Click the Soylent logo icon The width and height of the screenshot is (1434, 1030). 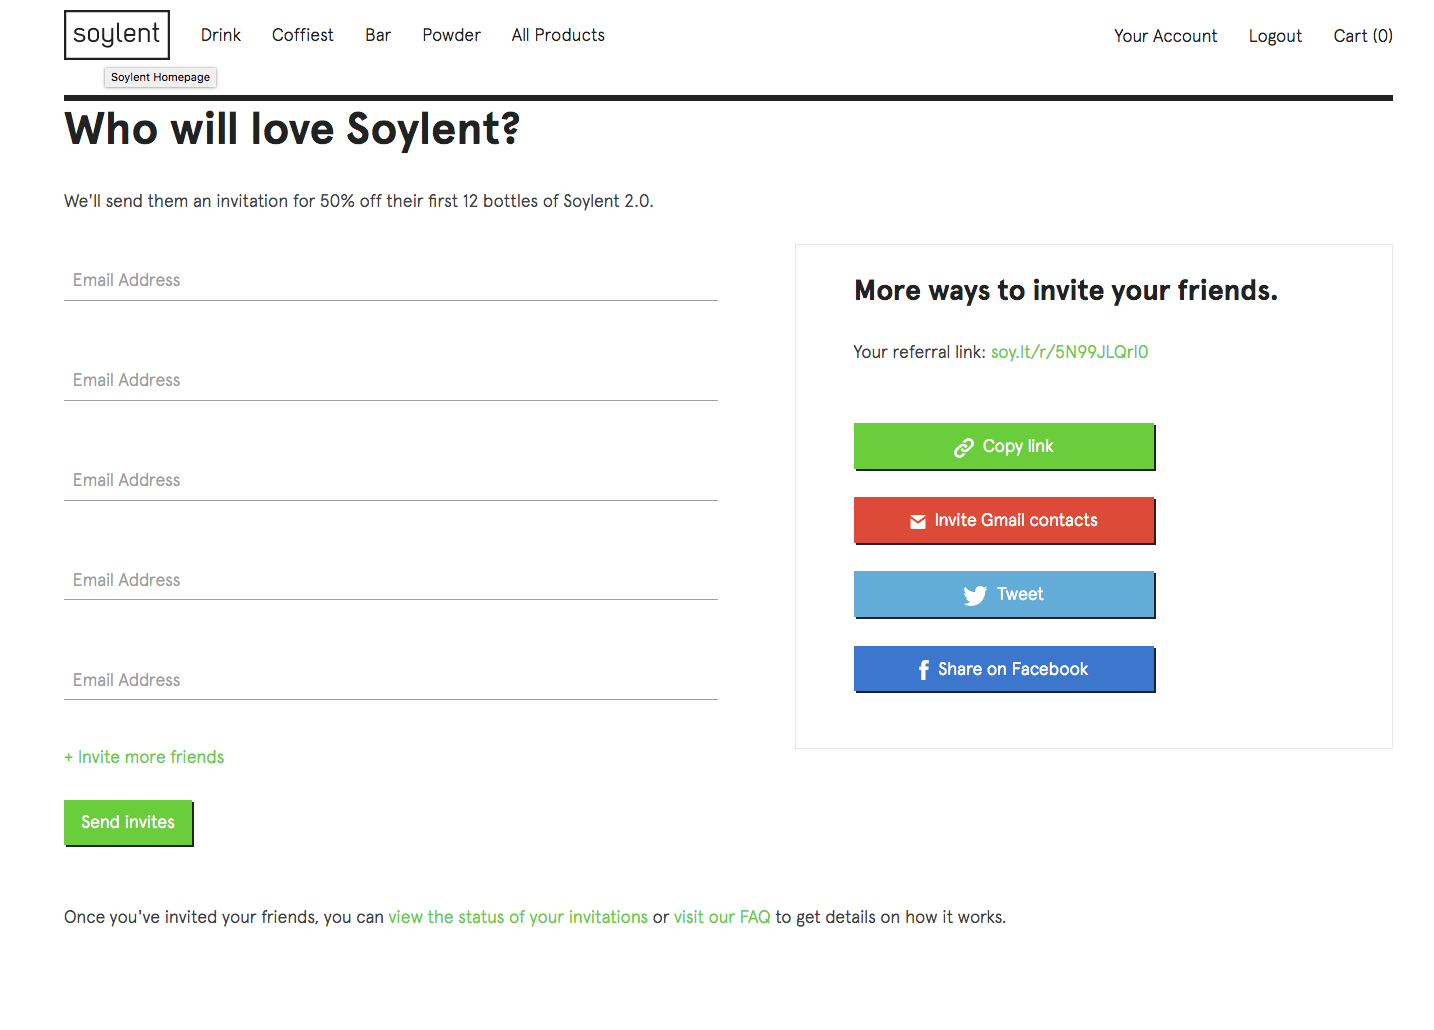click(x=117, y=35)
